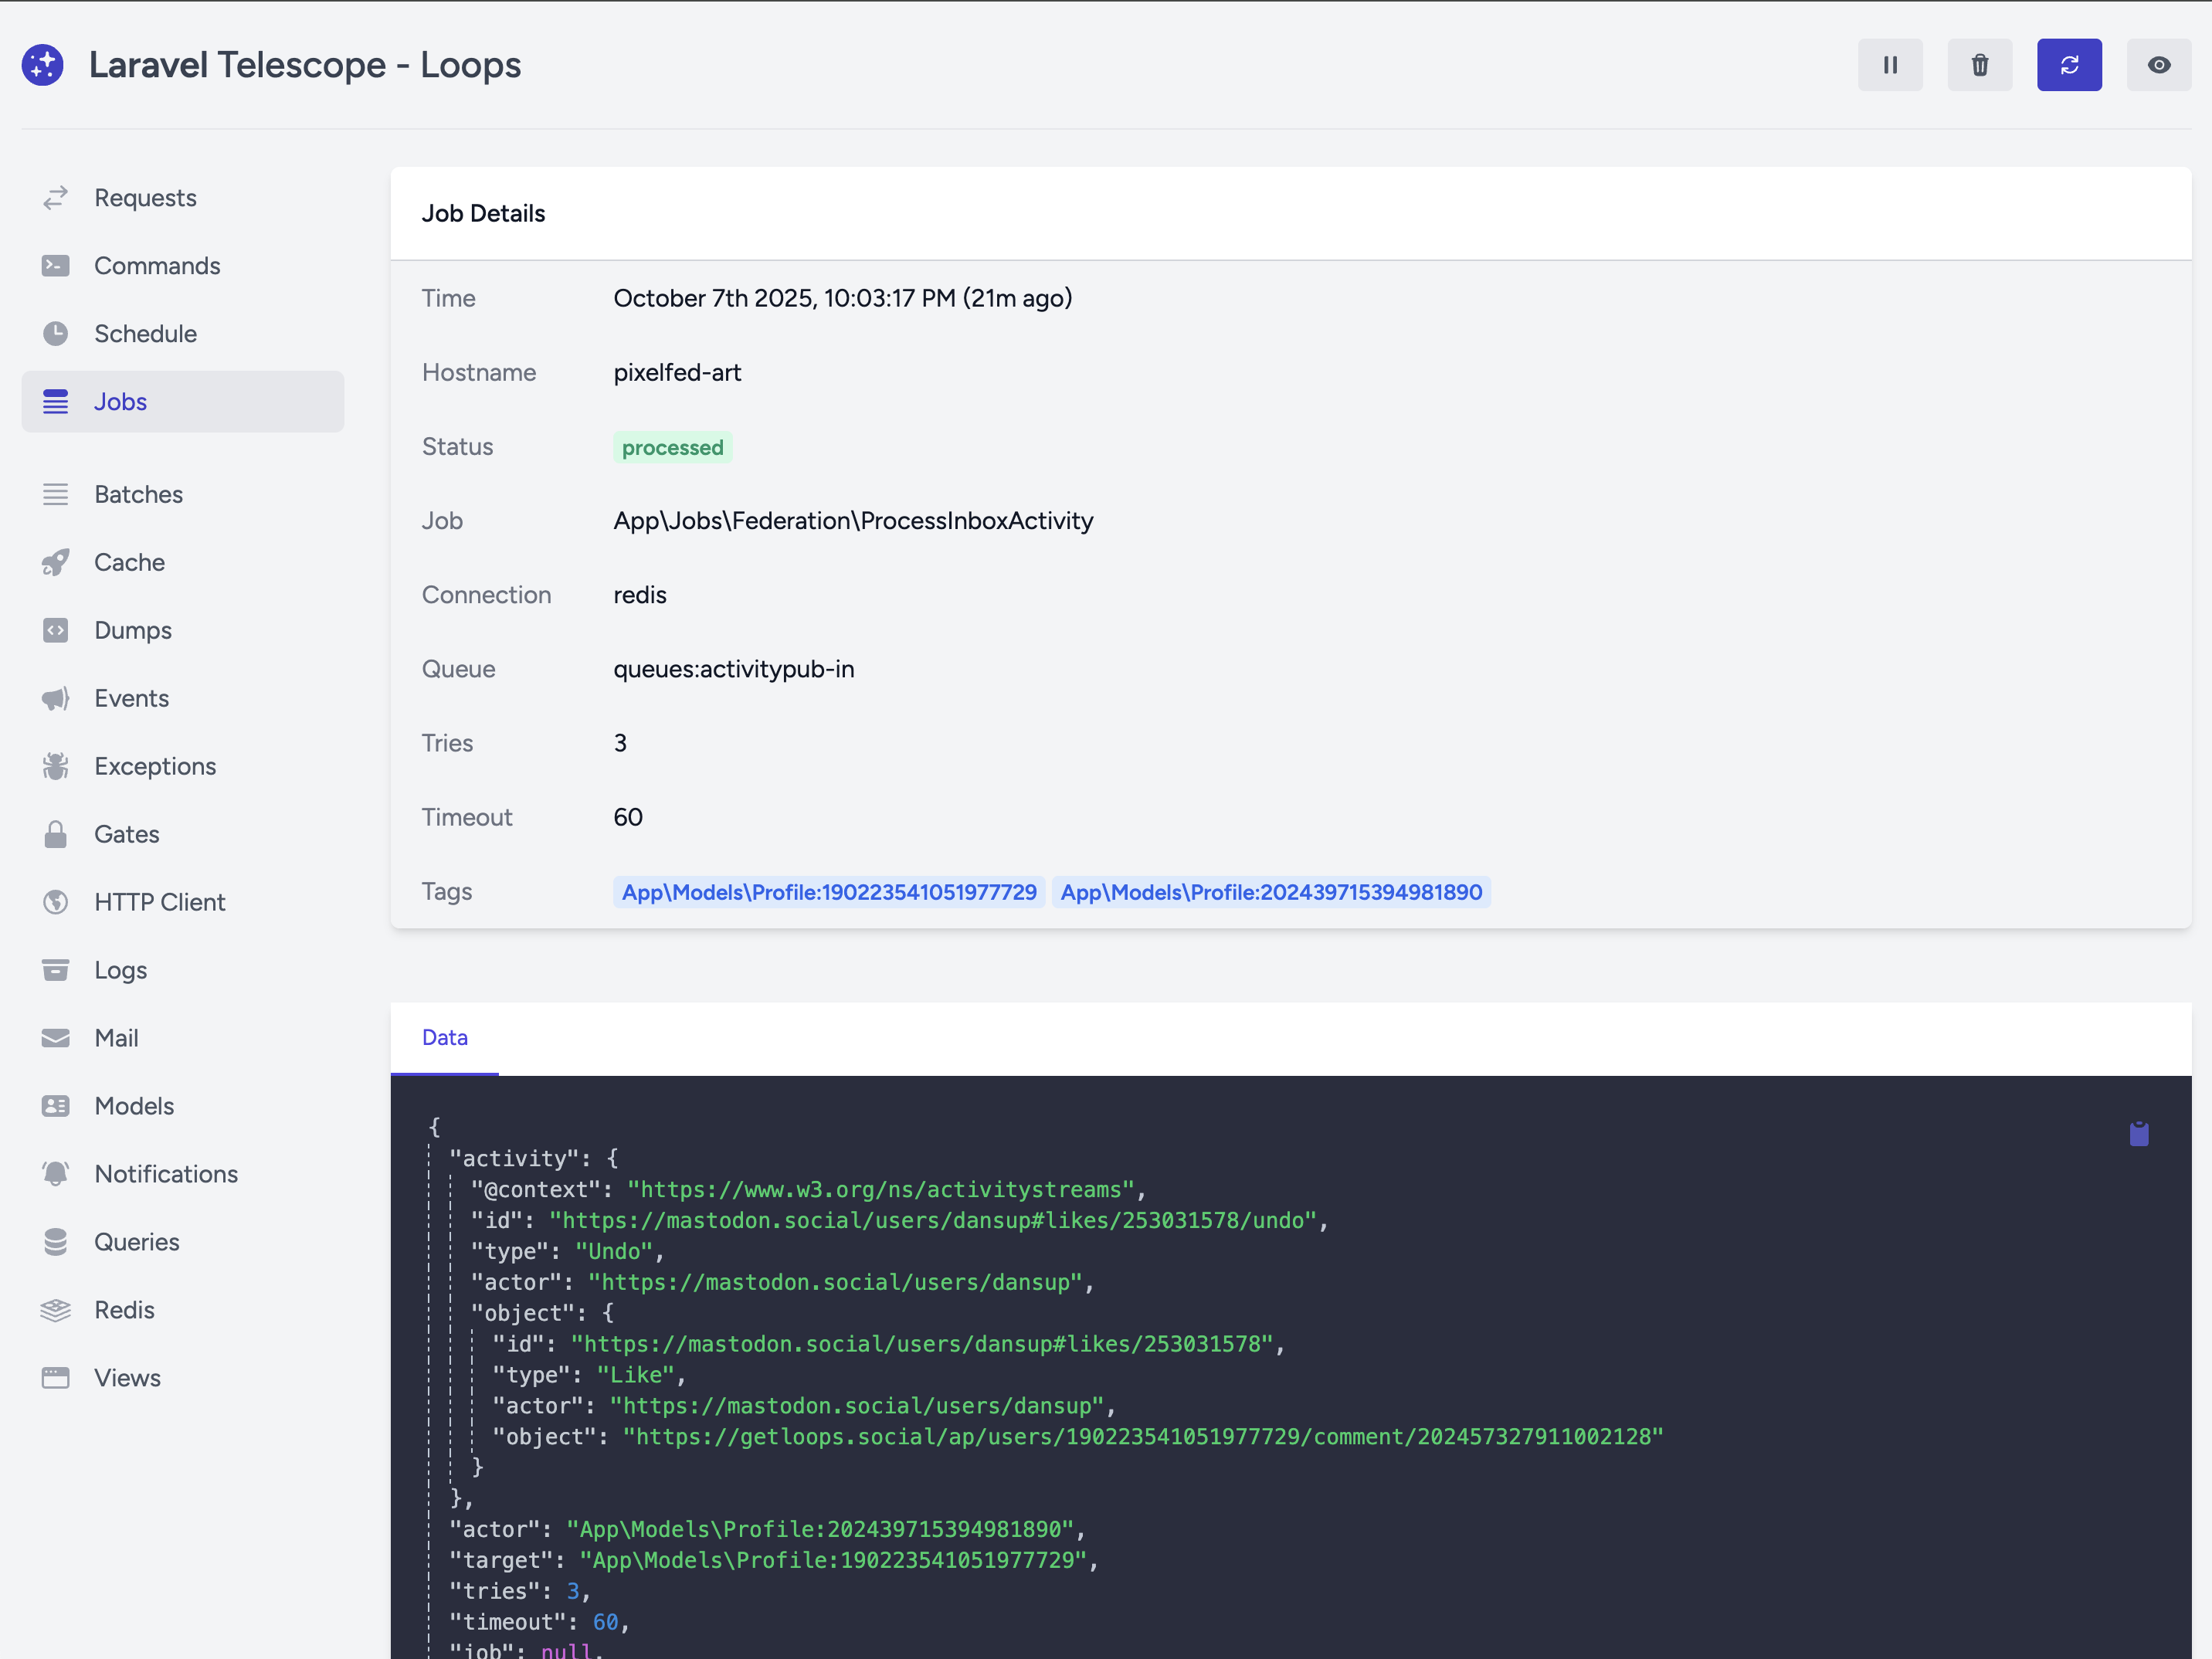Click the HTTP Client globe icon
The image size is (2212, 1659).
tap(56, 902)
